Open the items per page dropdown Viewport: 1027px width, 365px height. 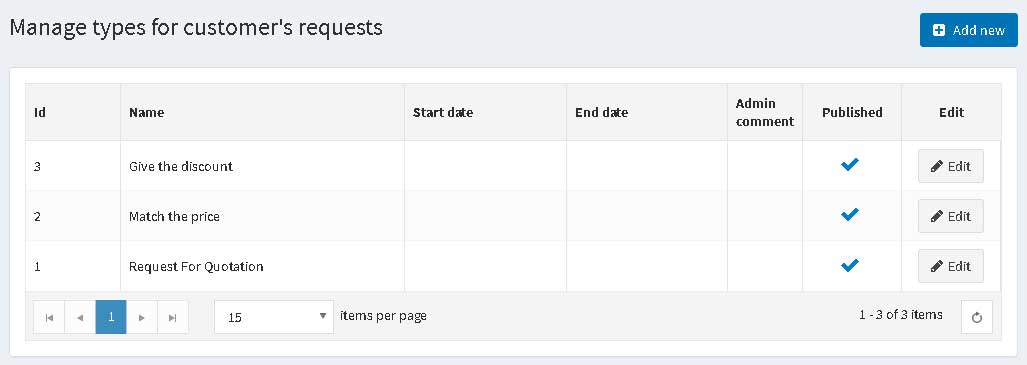point(274,317)
